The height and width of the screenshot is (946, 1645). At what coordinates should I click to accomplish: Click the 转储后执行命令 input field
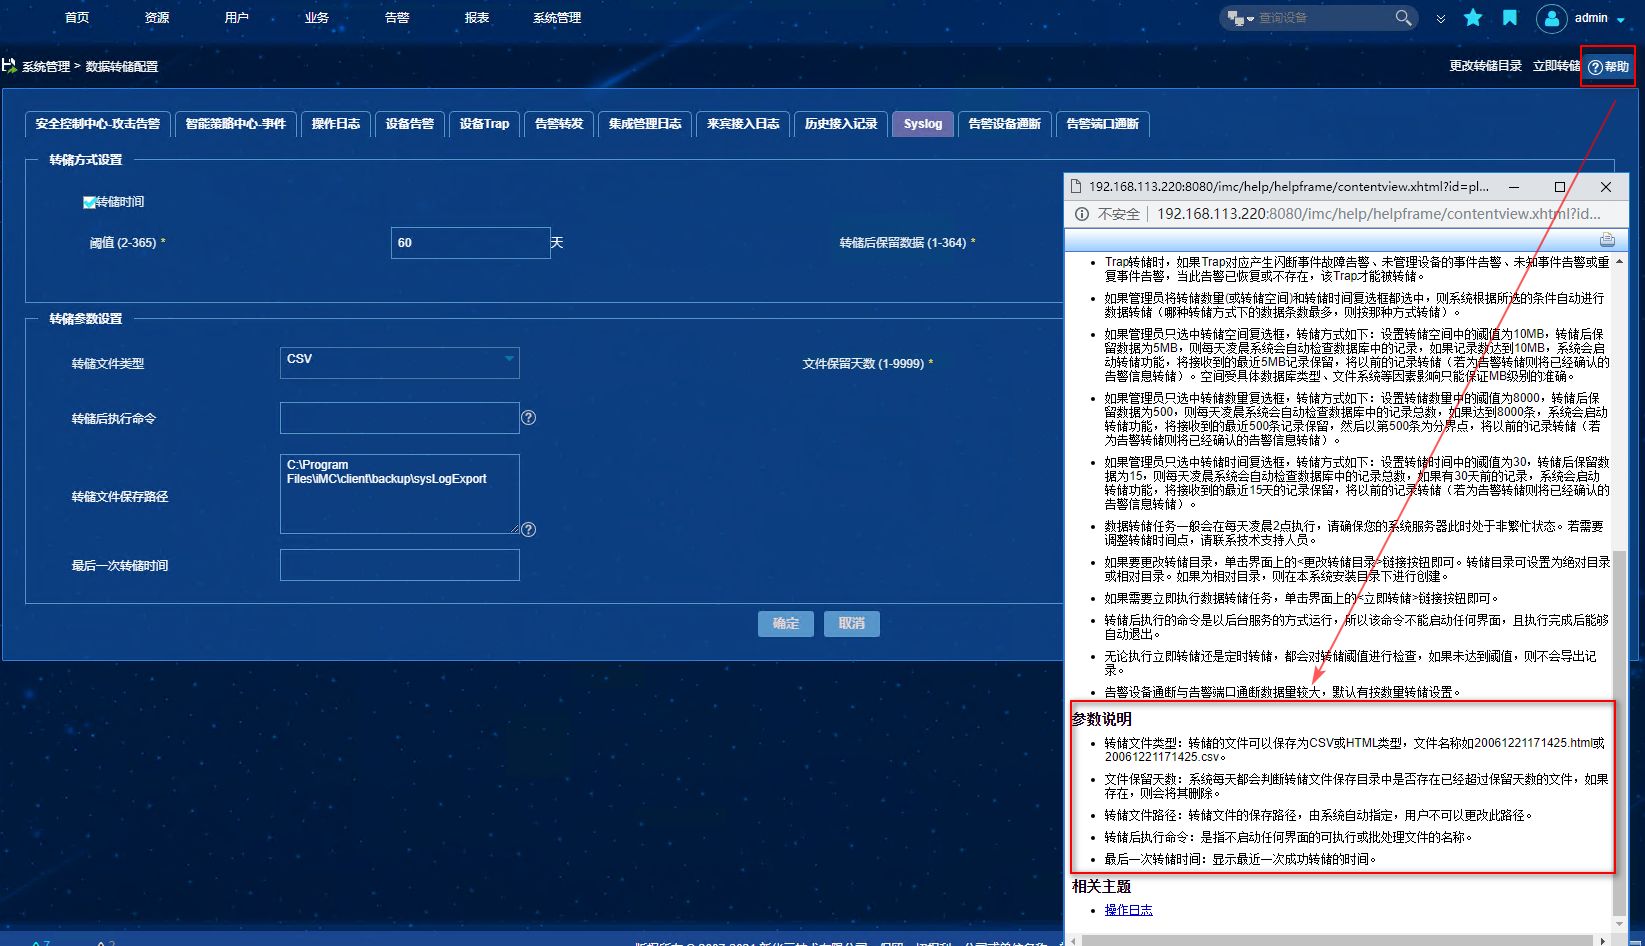tap(400, 418)
